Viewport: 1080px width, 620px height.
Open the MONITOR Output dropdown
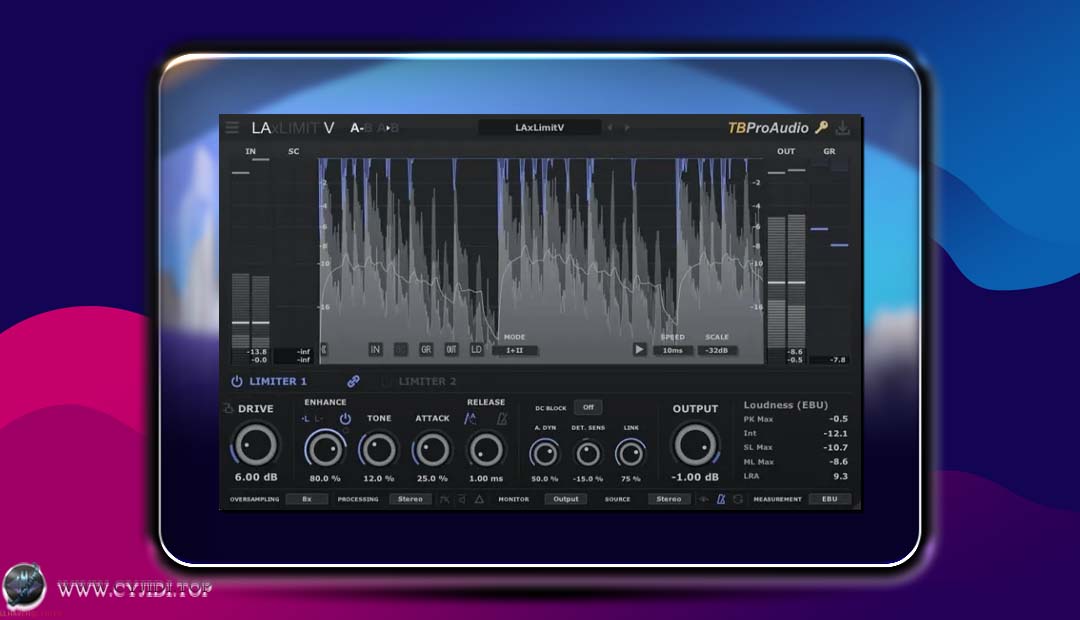coord(565,499)
